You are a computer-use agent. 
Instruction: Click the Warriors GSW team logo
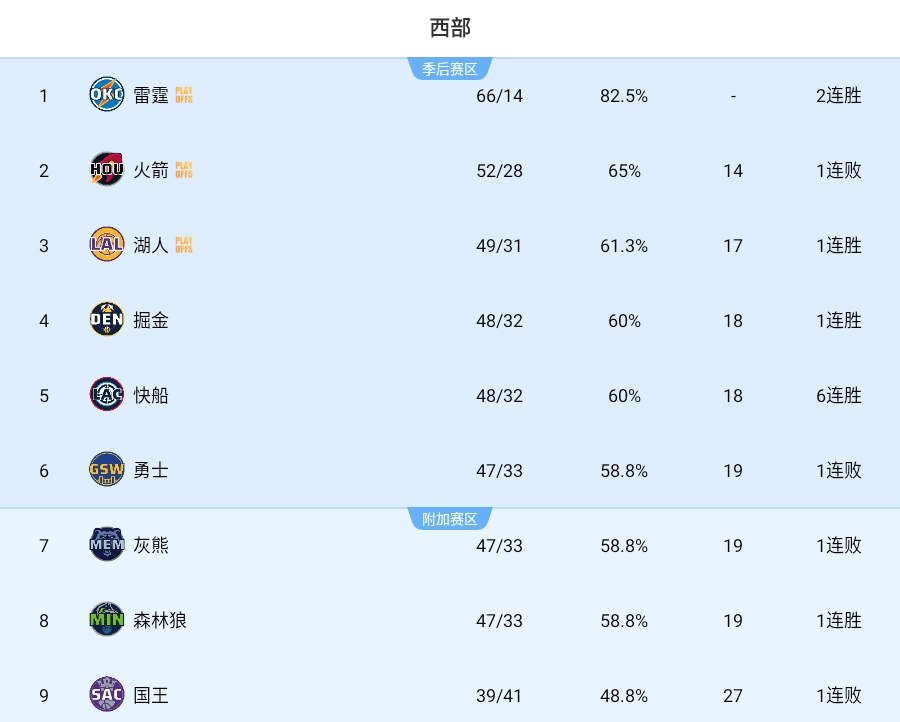coord(107,470)
